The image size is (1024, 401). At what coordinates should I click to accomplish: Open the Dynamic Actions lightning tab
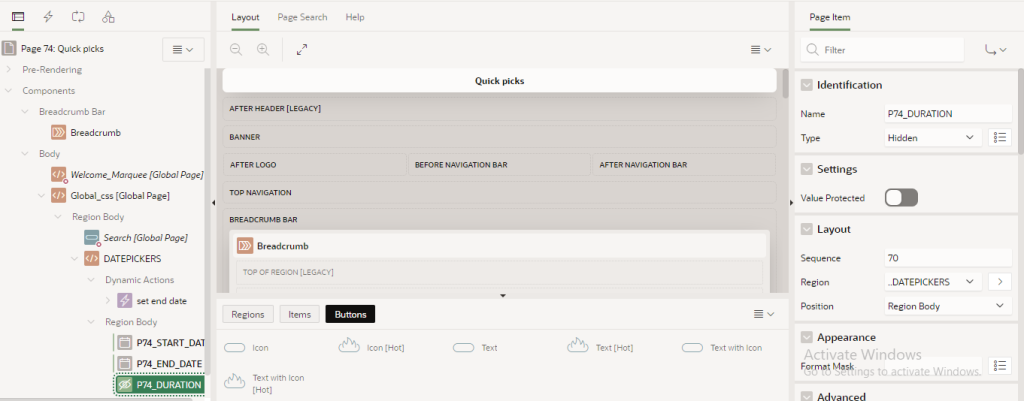coord(48,17)
